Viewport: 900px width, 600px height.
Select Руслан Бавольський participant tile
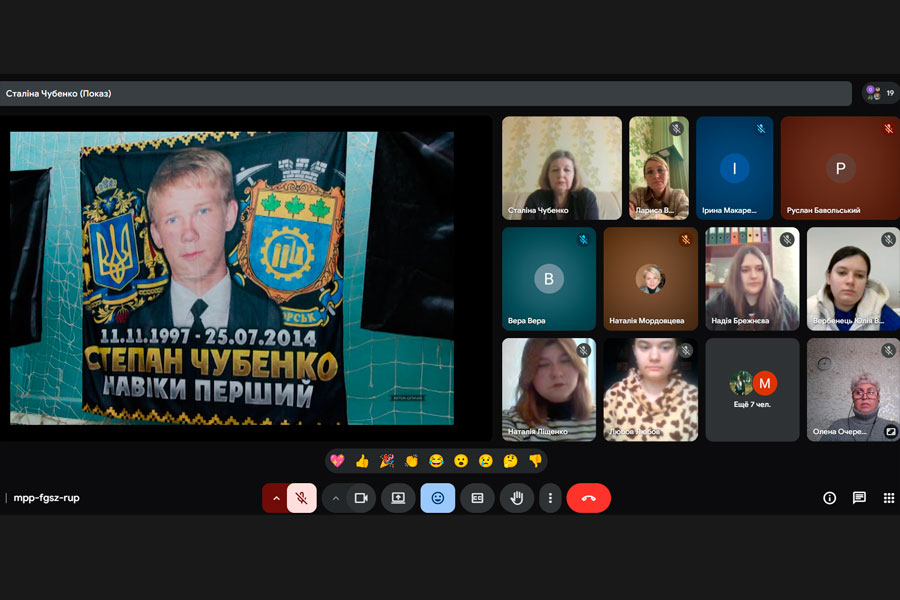840,168
